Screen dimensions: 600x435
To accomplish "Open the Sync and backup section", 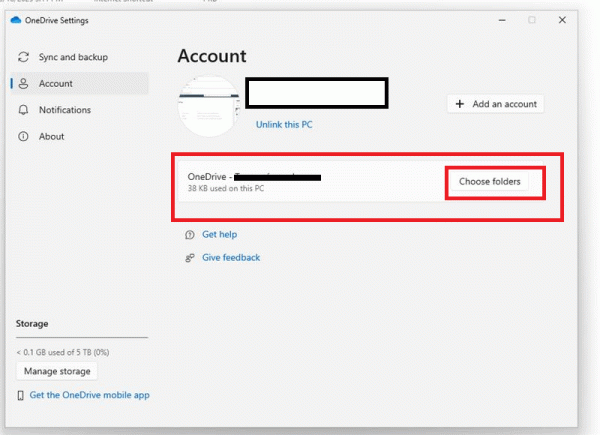I will pyautogui.click(x=73, y=58).
